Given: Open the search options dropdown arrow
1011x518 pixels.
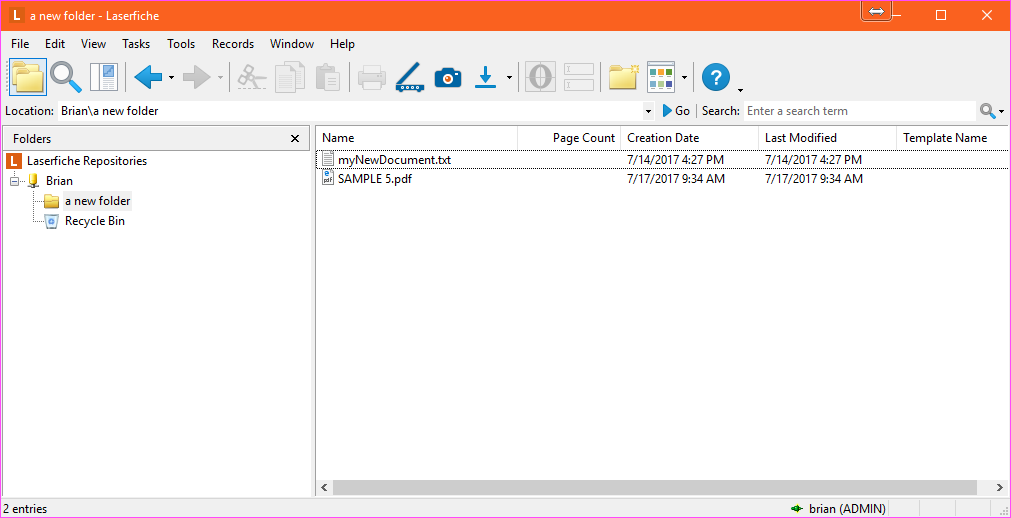Looking at the screenshot, I should (x=1001, y=112).
